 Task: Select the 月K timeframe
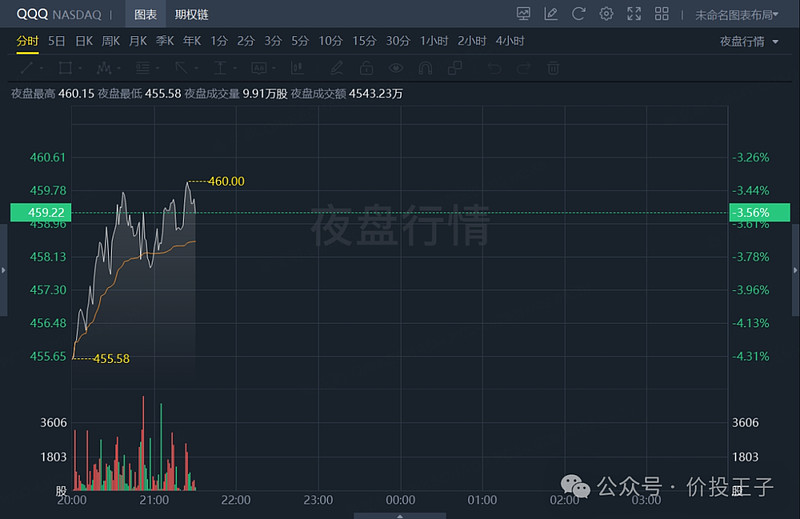point(138,41)
